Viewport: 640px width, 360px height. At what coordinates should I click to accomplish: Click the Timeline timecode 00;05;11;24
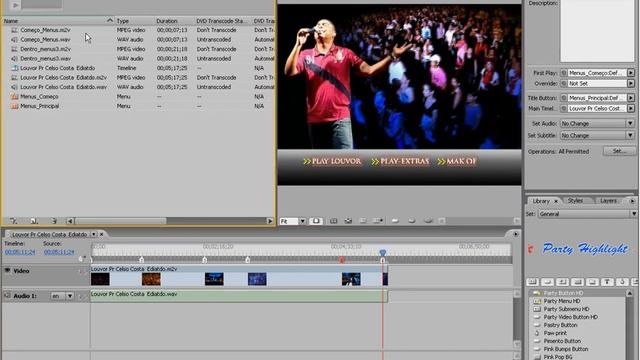(20, 252)
